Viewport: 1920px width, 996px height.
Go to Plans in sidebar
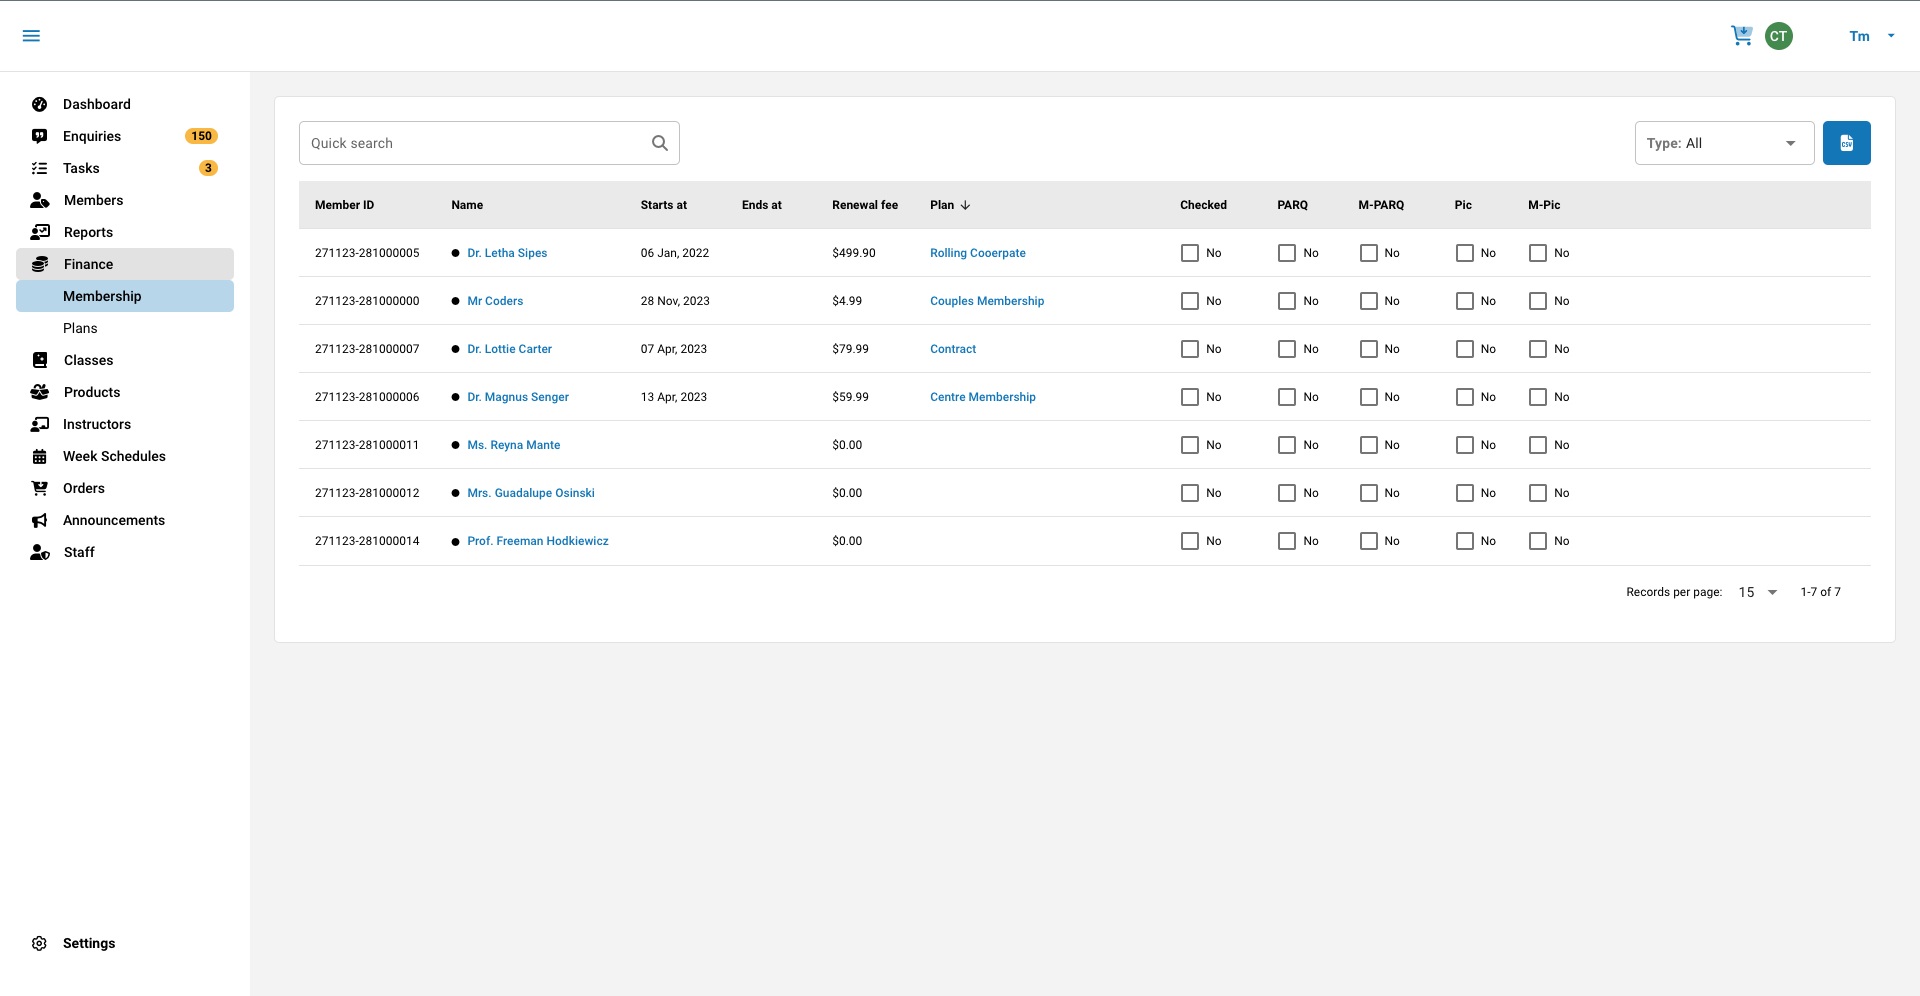[80, 328]
